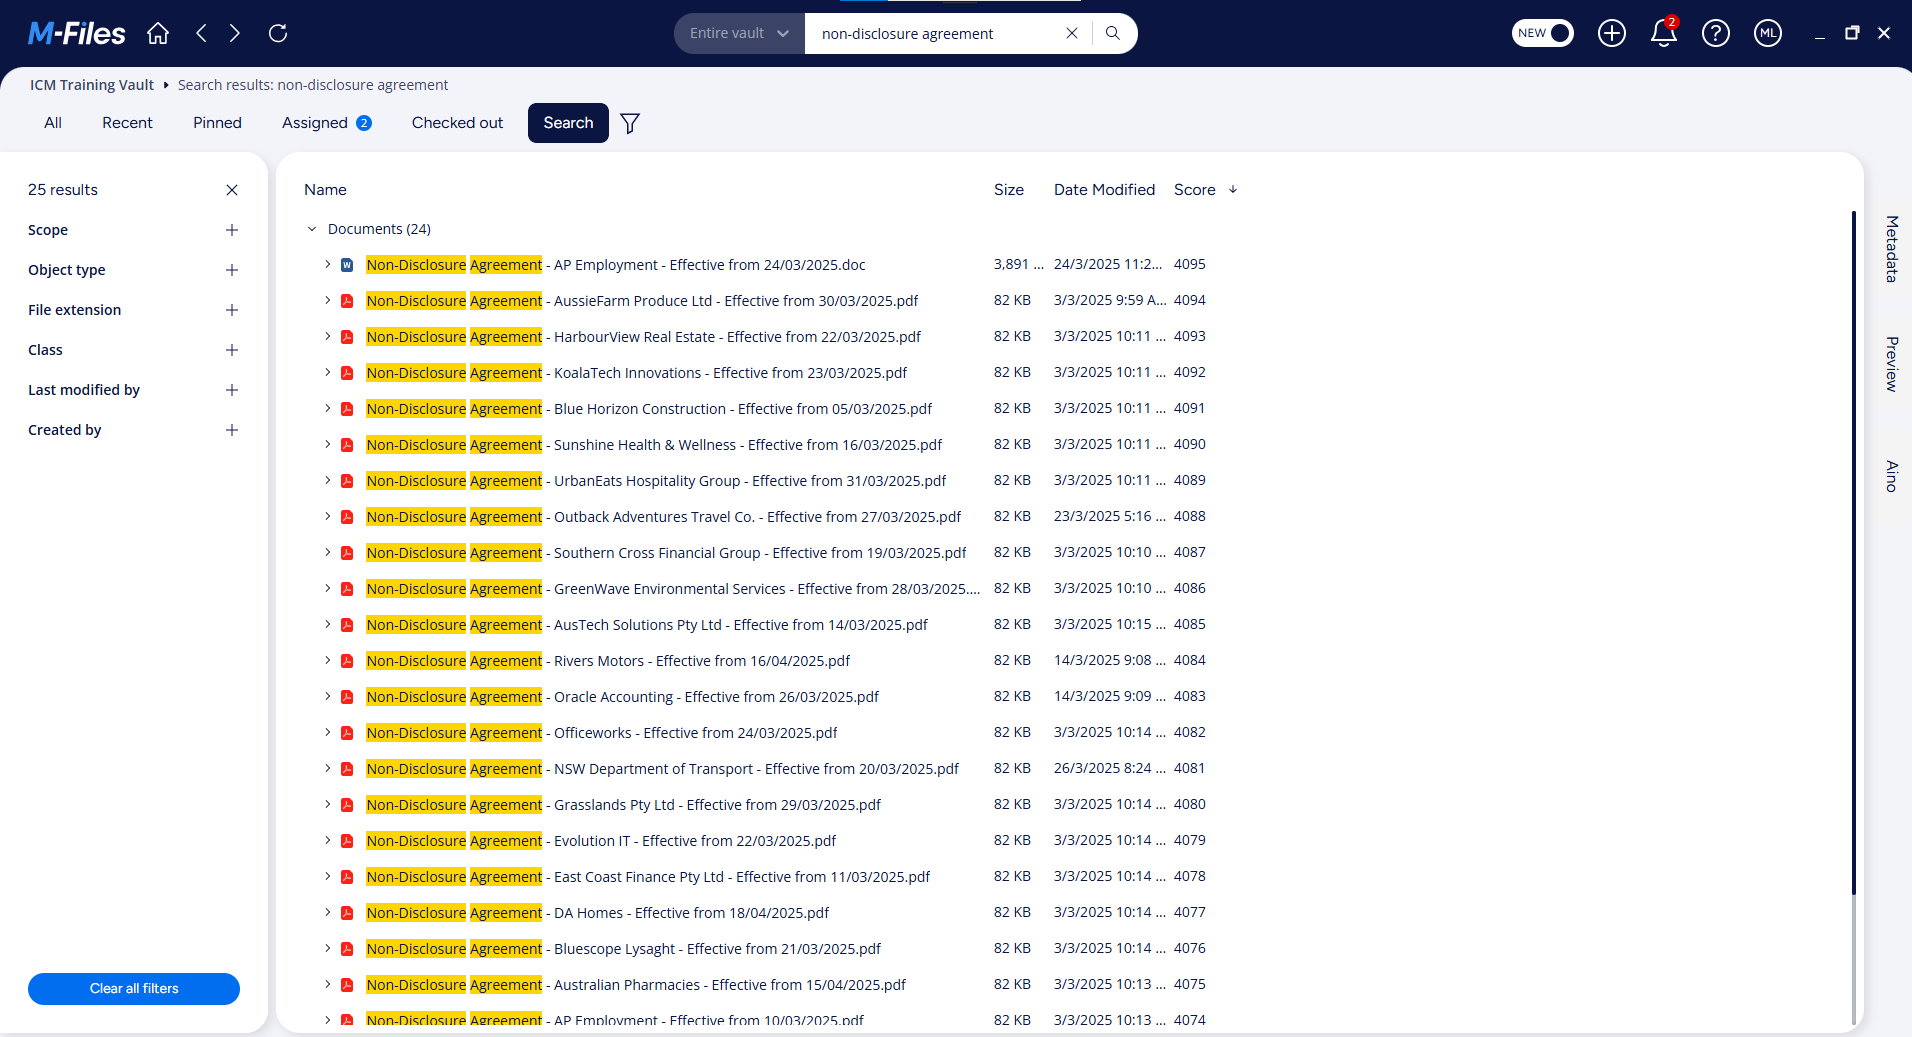Refresh the current view
This screenshot has width=1912, height=1037.
point(278,33)
